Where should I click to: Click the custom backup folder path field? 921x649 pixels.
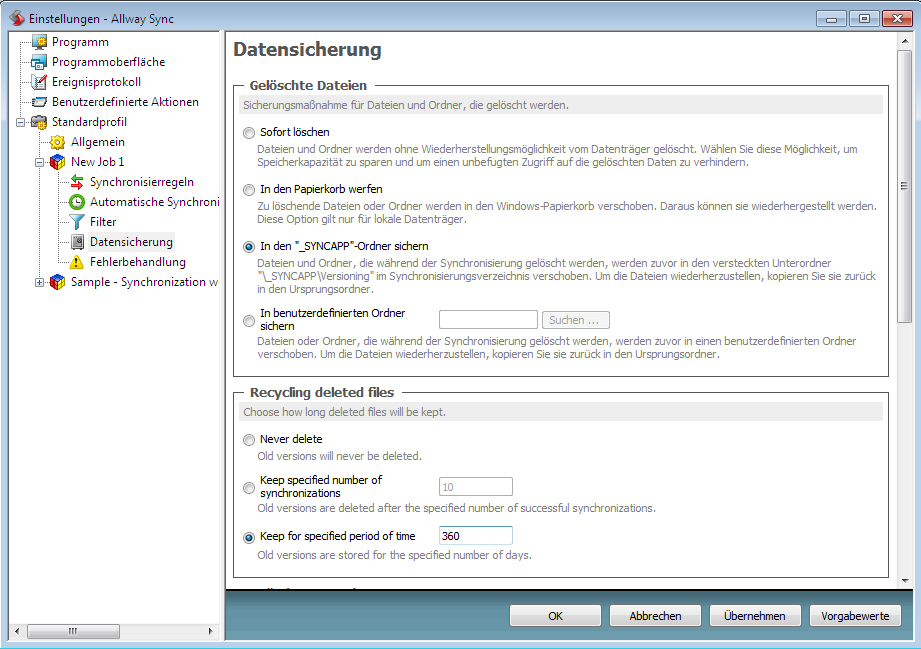tap(488, 320)
